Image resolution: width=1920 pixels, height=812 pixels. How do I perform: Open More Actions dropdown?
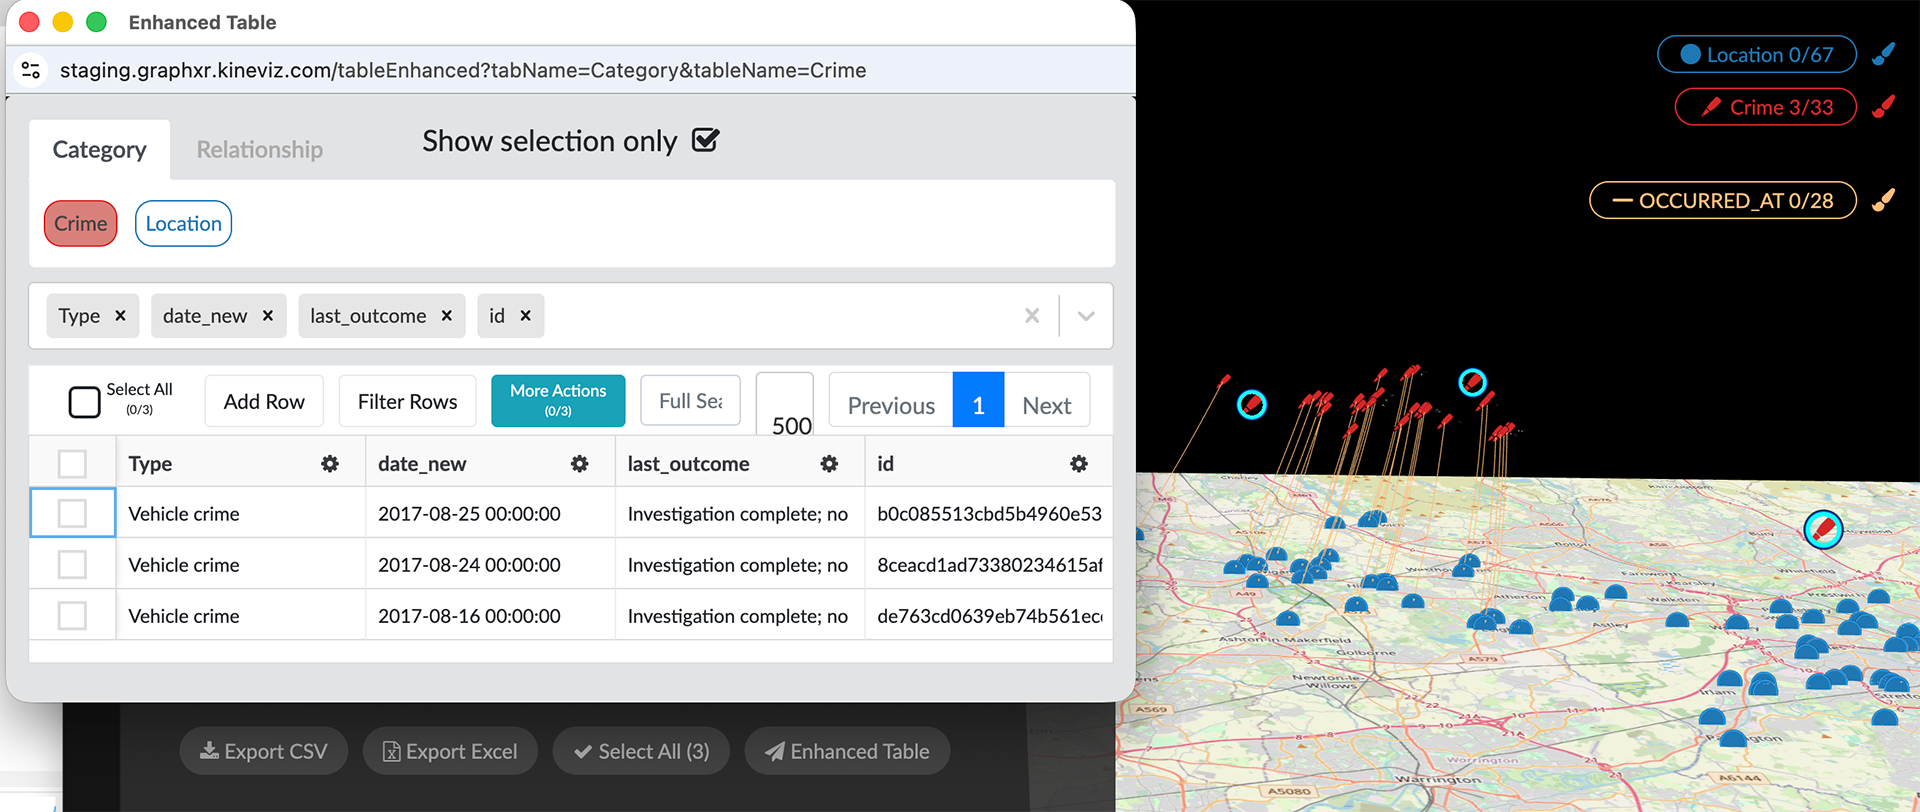(x=558, y=400)
